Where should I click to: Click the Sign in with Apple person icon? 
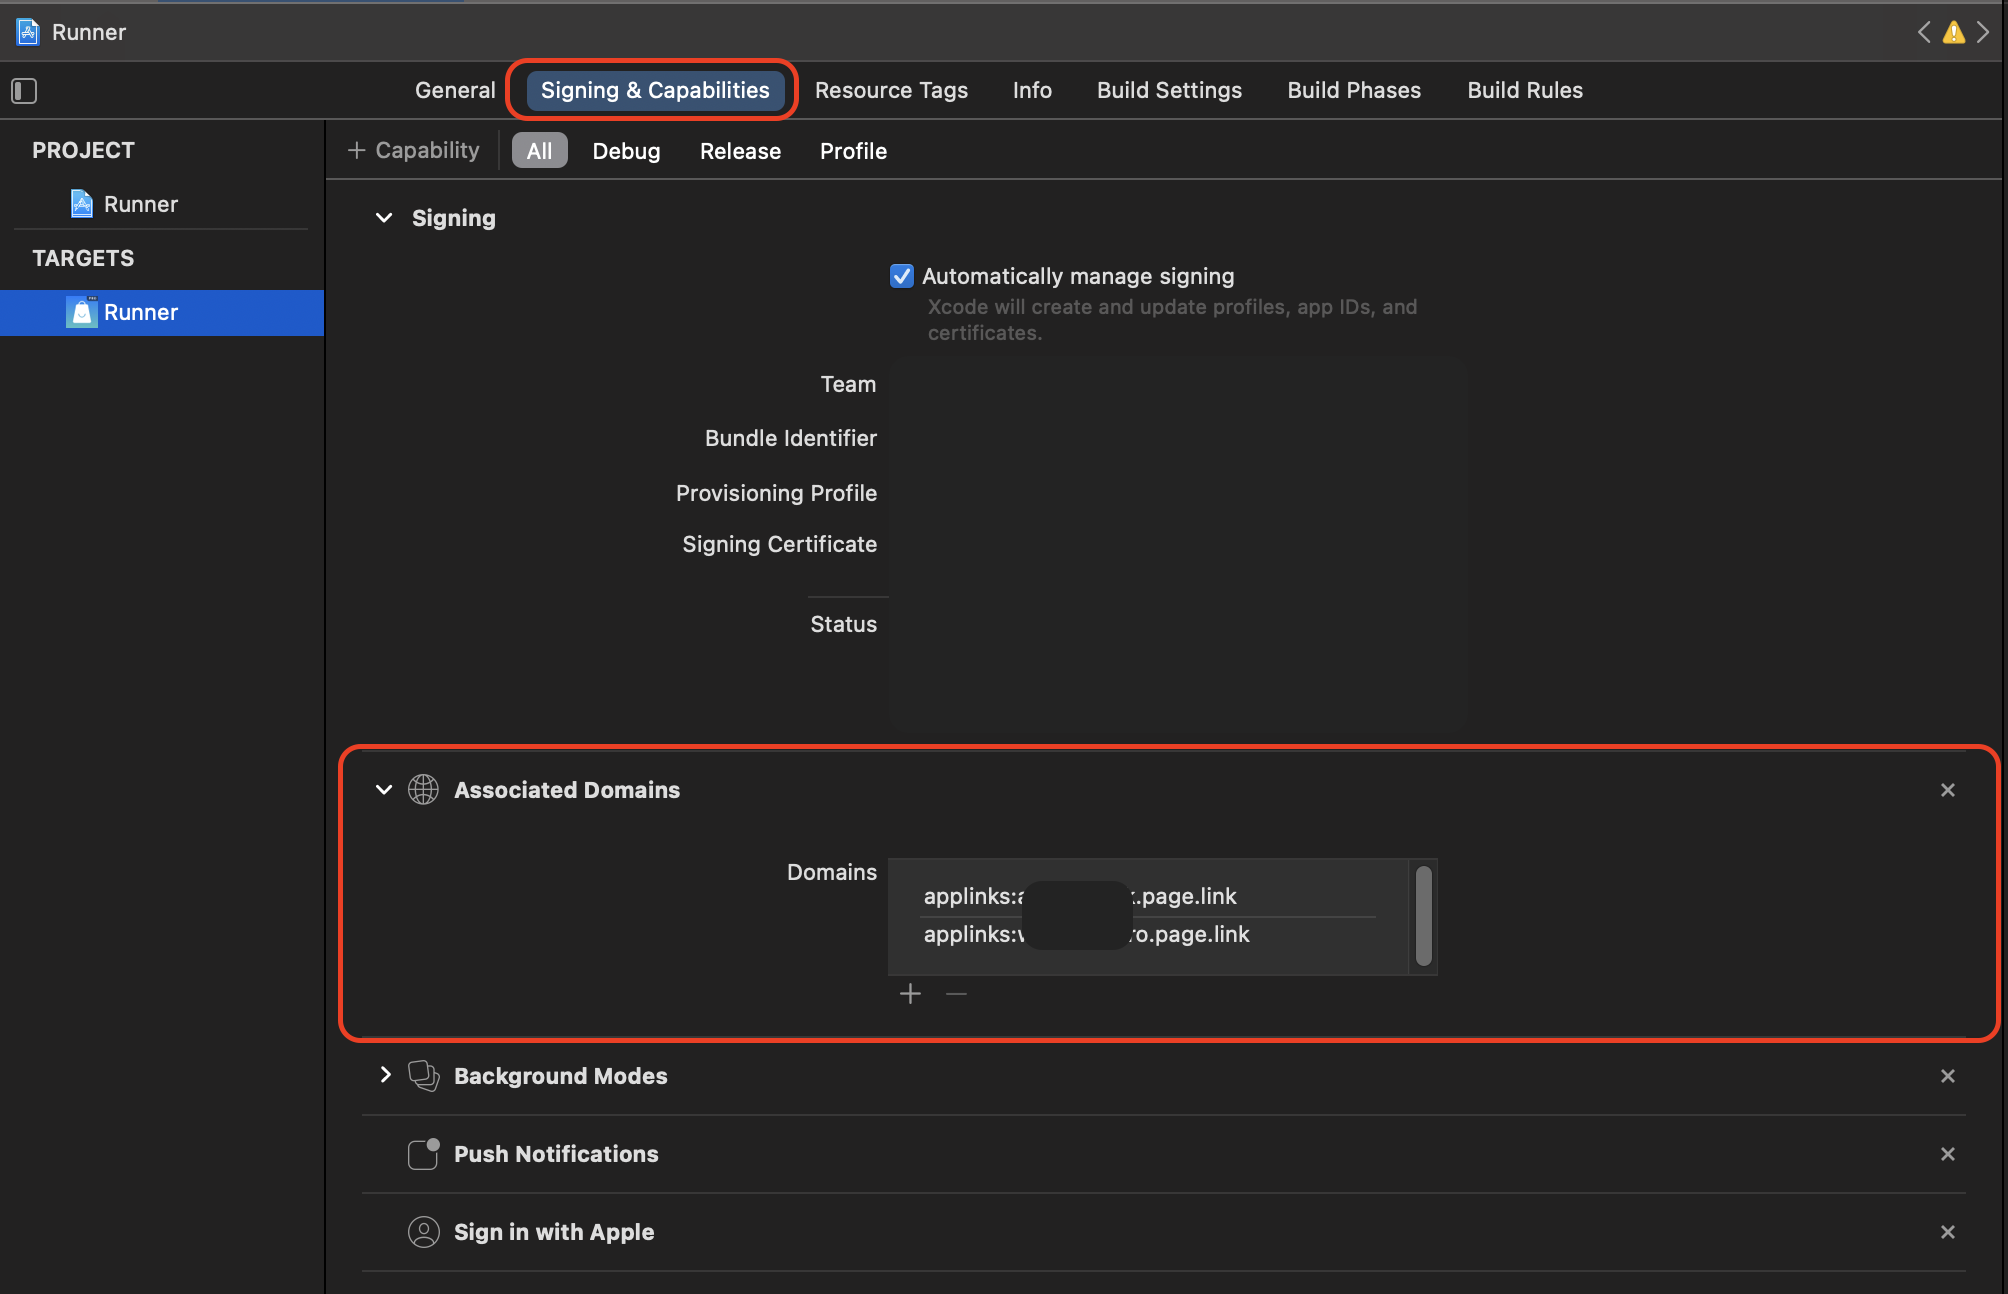coord(423,1232)
